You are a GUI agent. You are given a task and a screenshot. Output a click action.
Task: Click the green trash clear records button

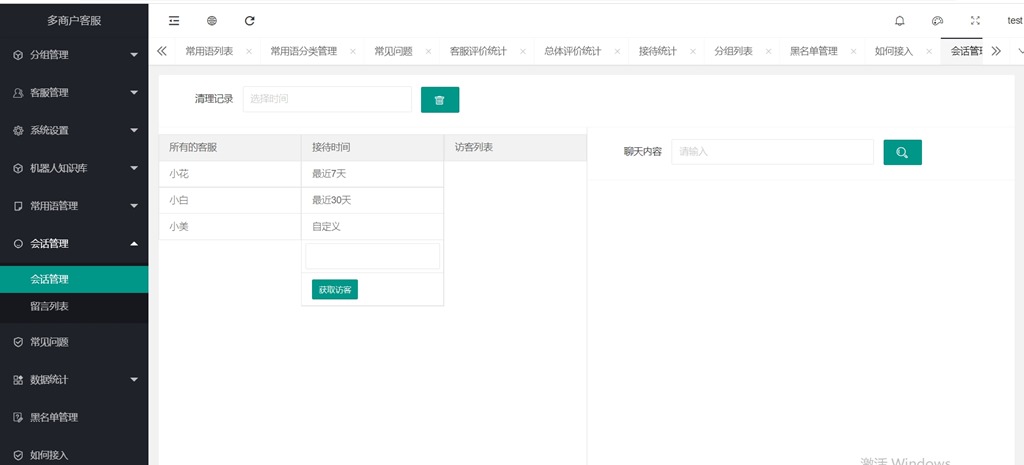[440, 100]
